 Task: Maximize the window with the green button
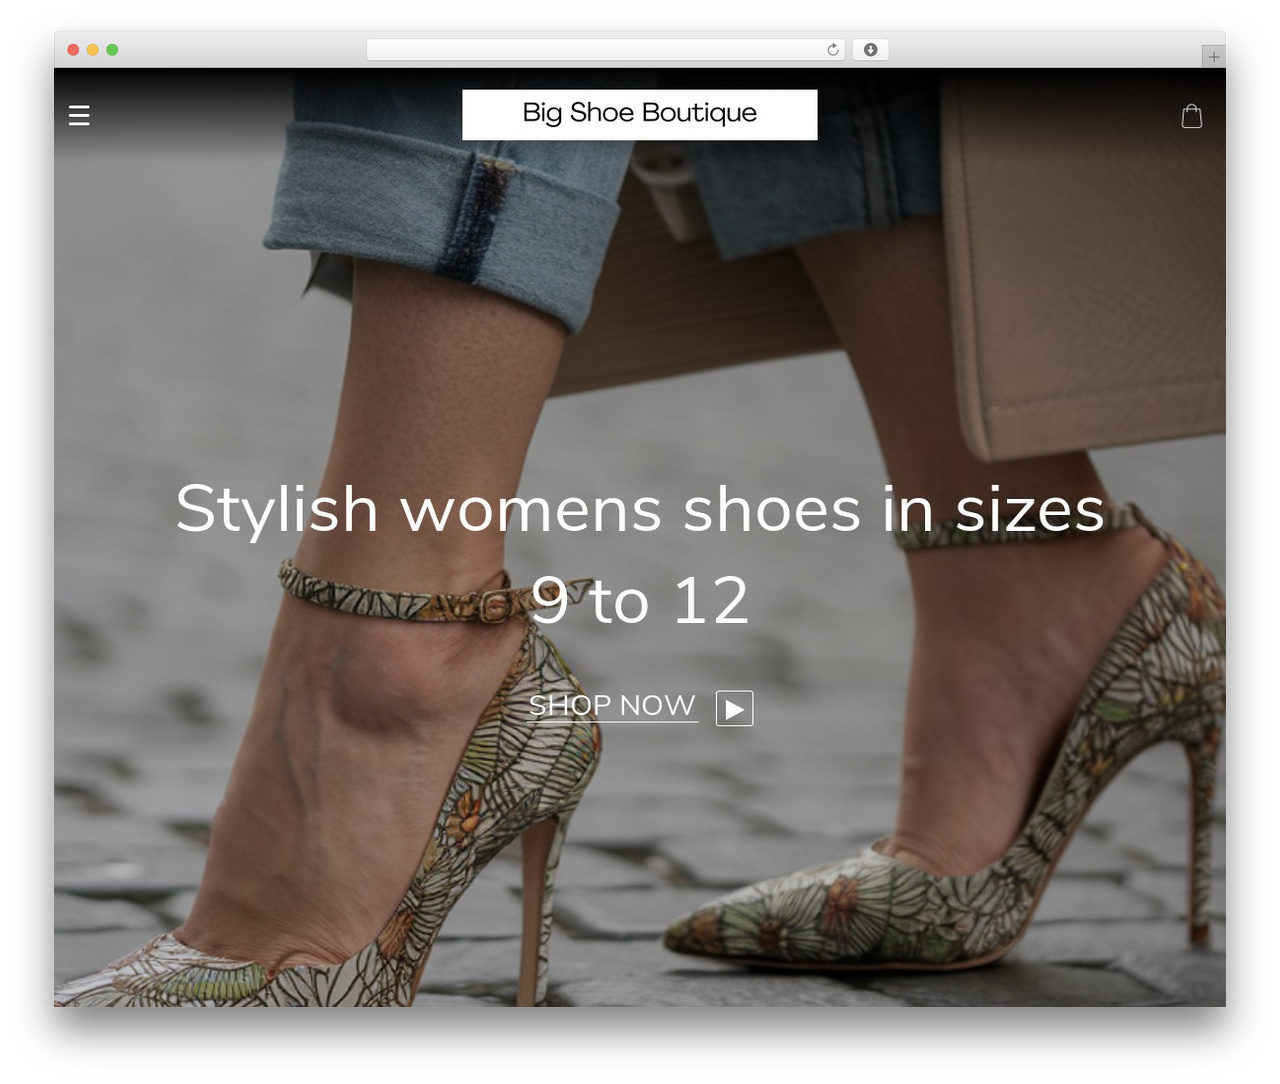click(112, 50)
